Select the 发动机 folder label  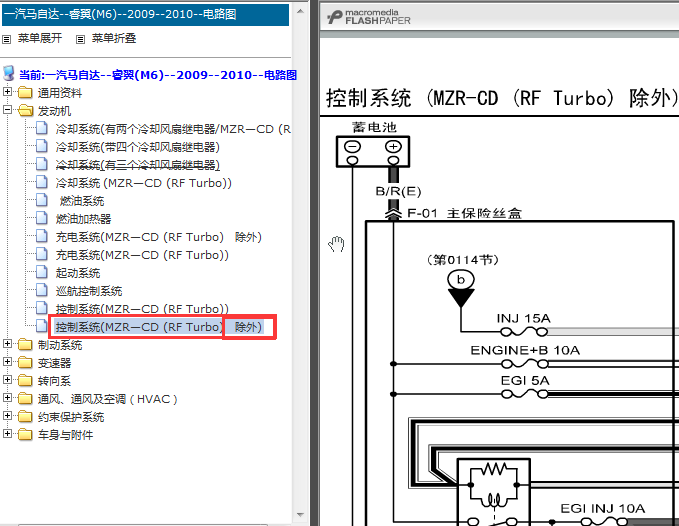pyautogui.click(x=54, y=111)
